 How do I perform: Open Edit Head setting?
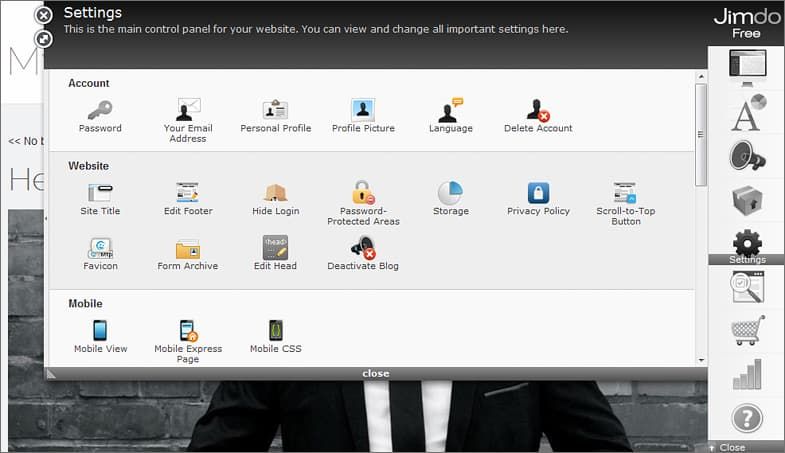(275, 254)
